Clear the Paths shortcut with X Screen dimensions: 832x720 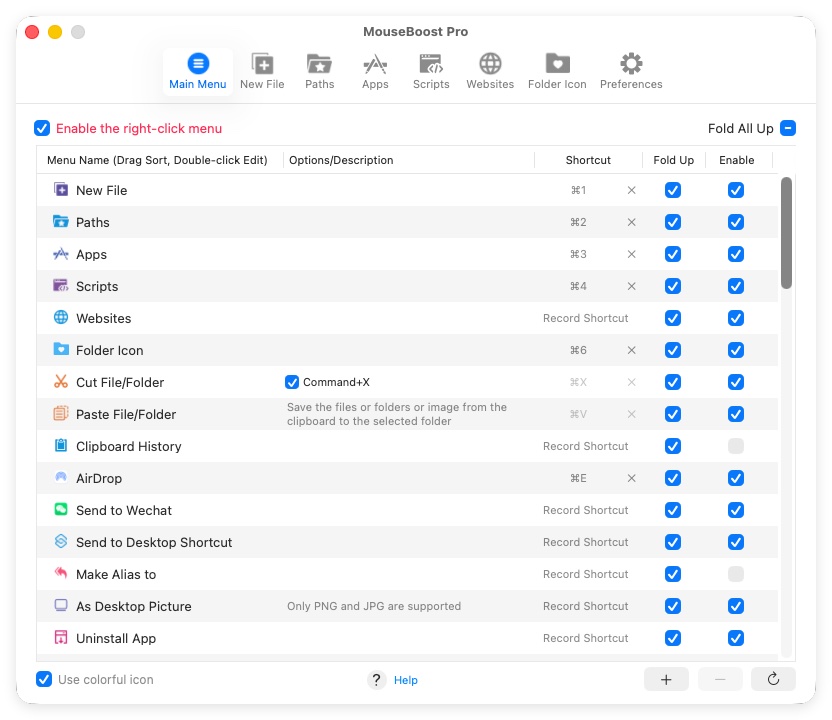pos(631,222)
